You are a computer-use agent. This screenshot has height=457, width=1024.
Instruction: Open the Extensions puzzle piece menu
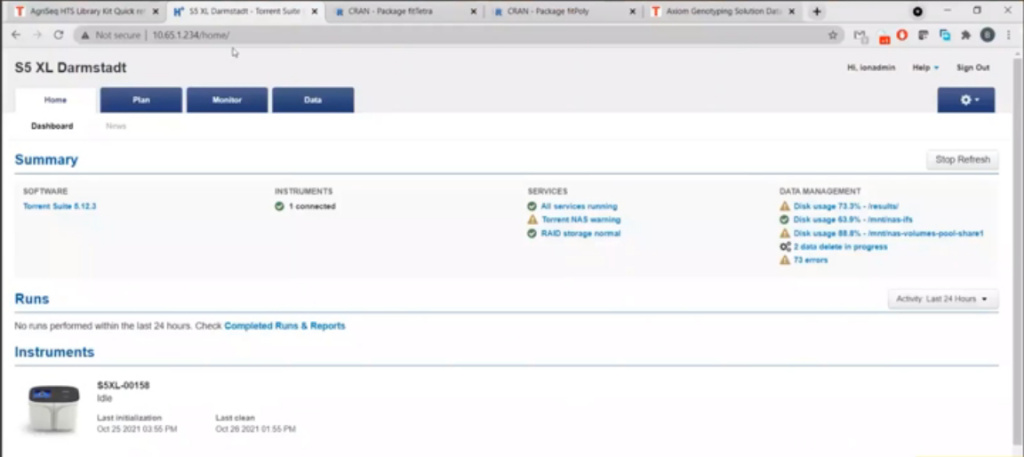point(966,35)
